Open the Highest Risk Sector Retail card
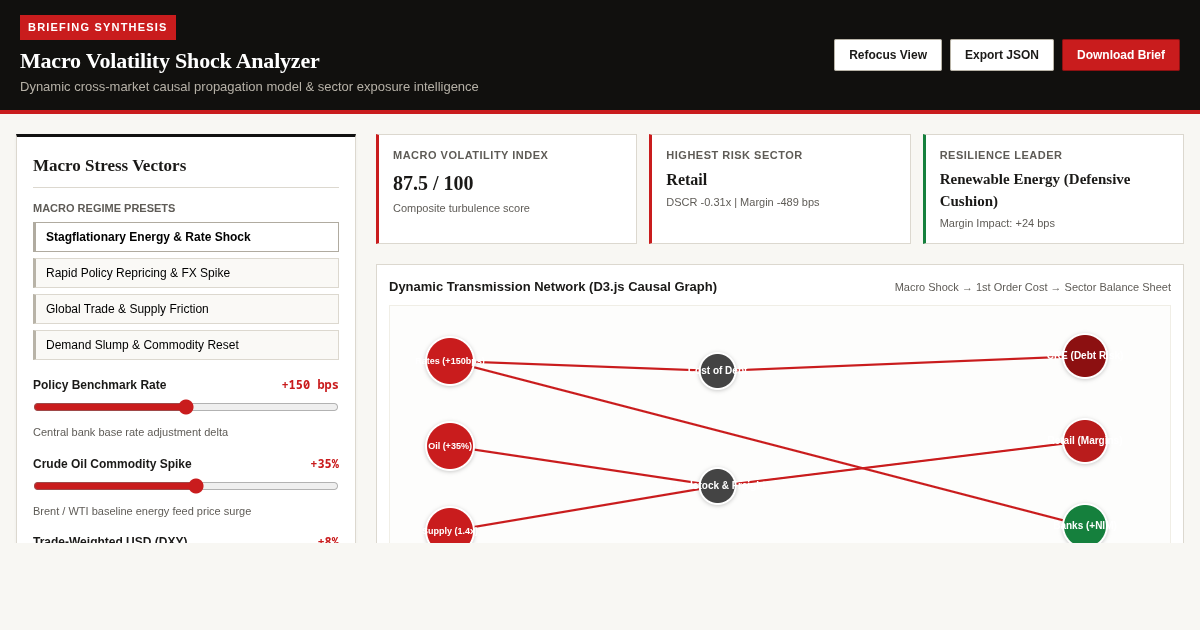 (x=780, y=189)
